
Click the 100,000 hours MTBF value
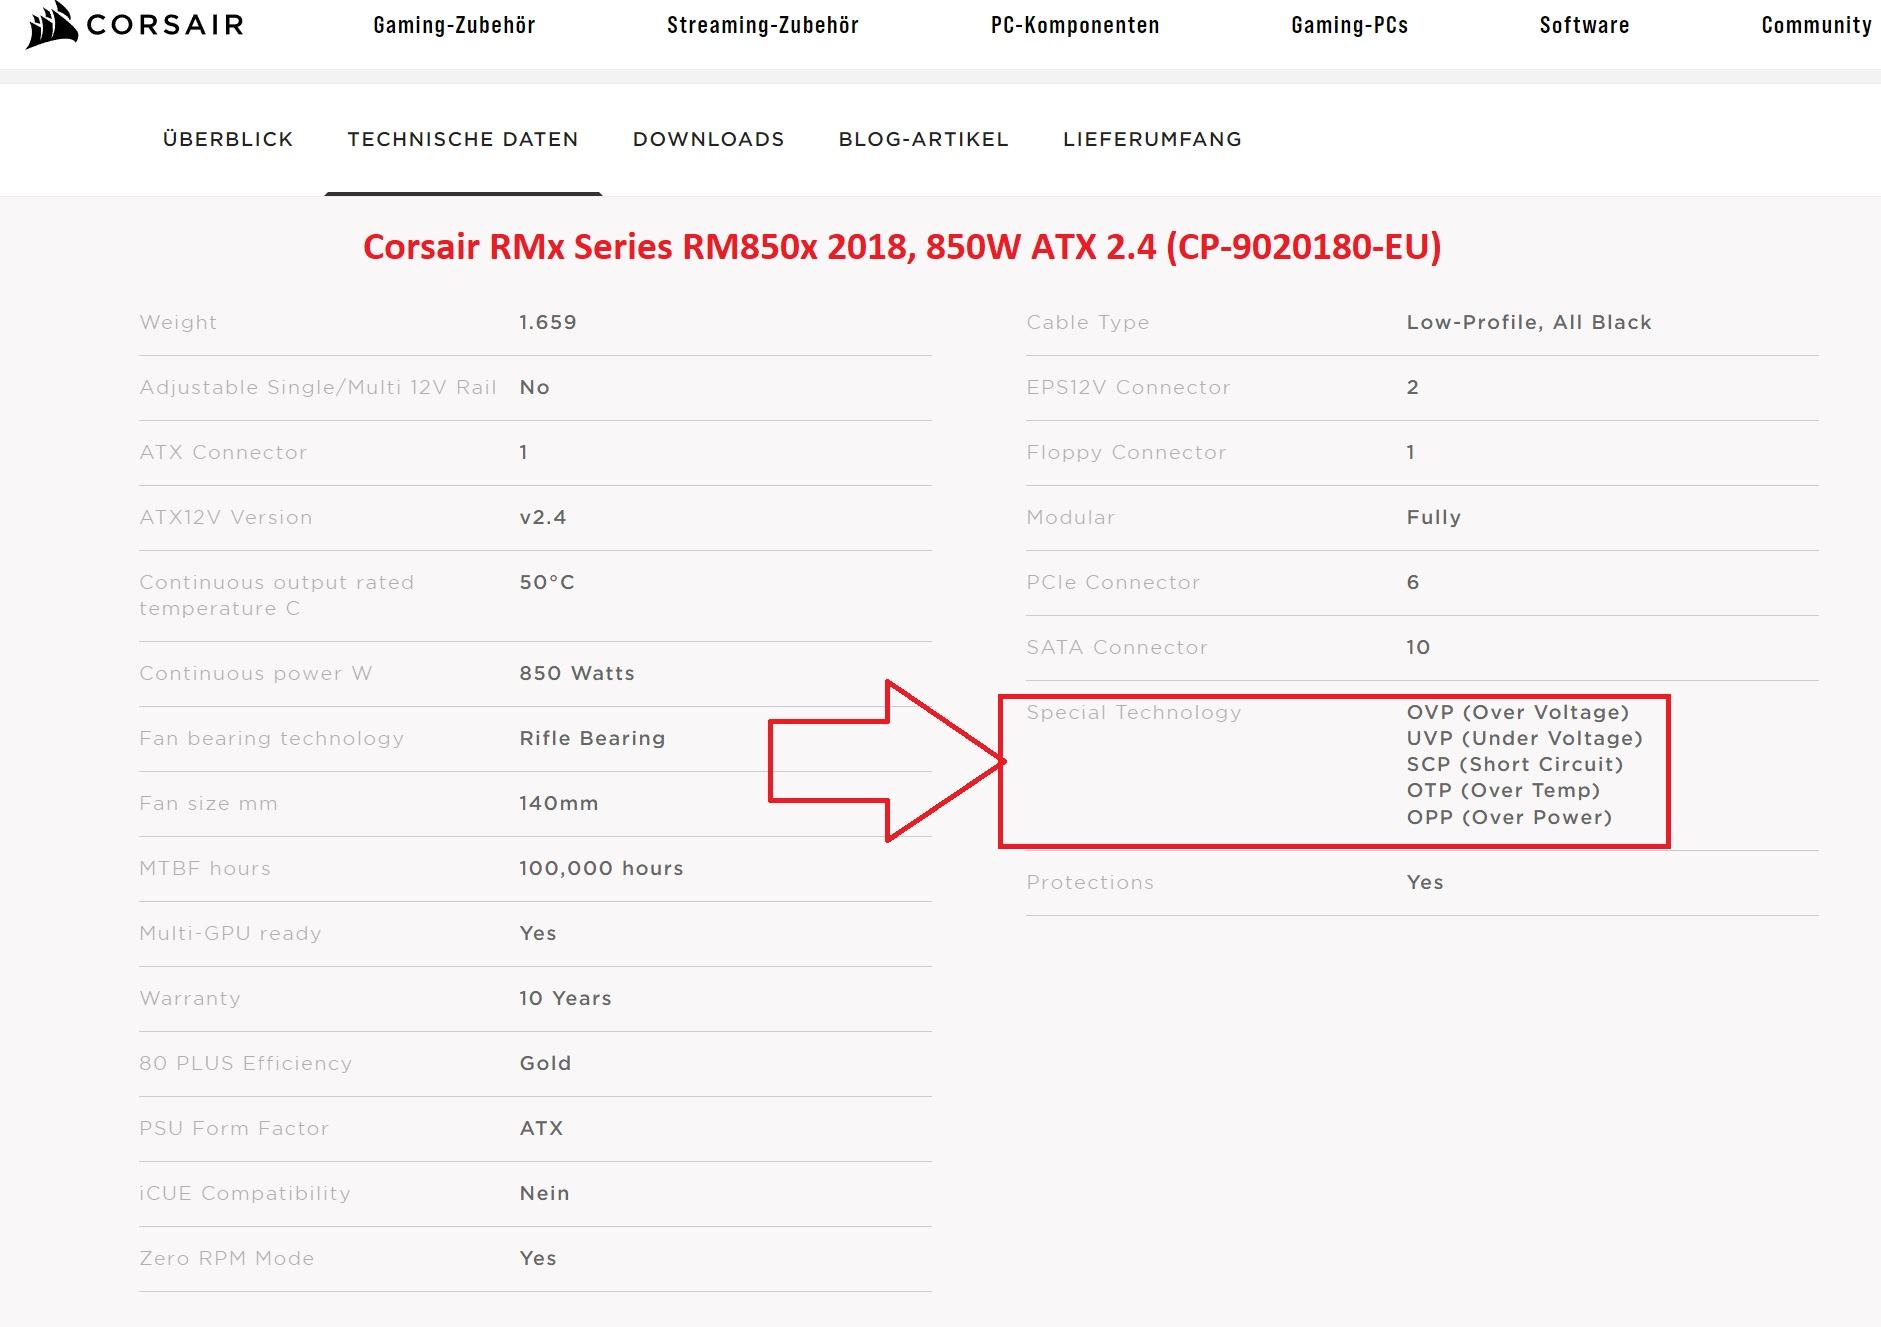tap(601, 868)
